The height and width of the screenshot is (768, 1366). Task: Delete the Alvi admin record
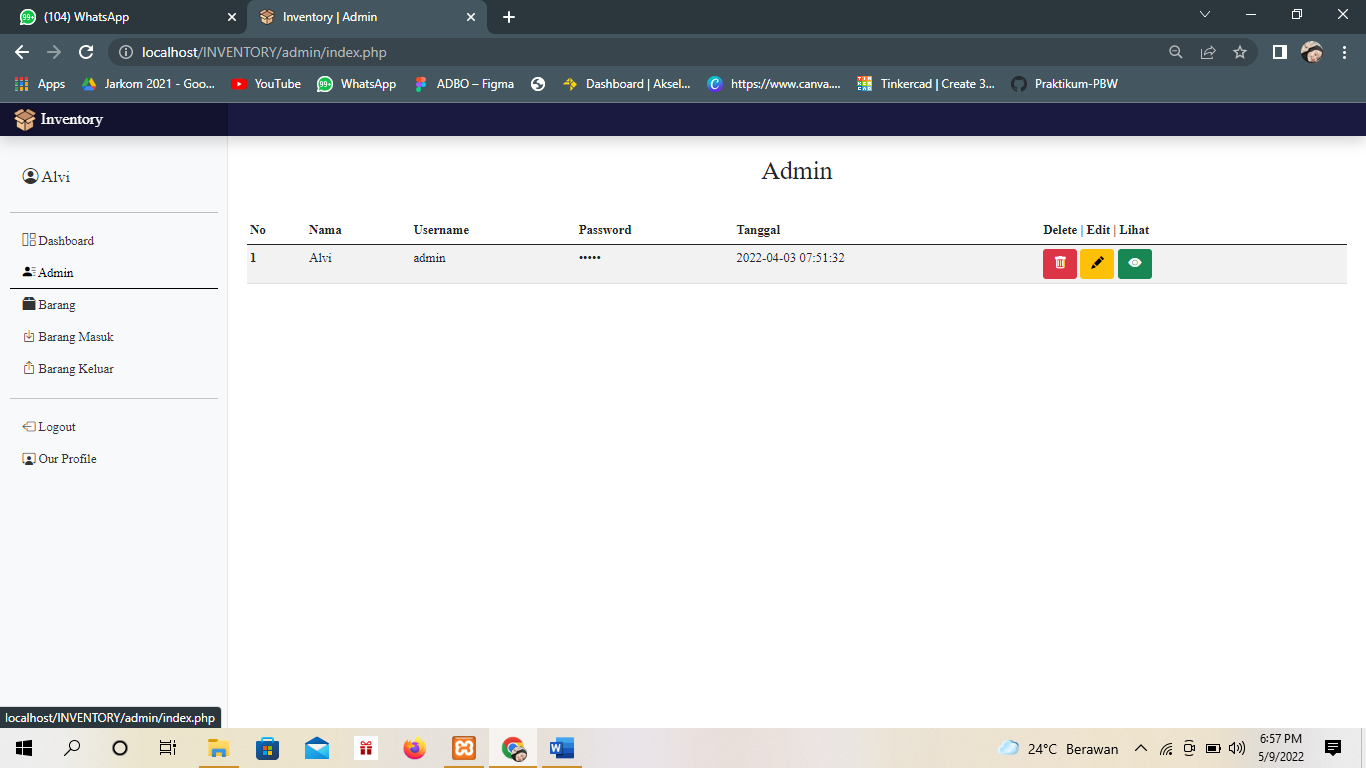pos(1059,263)
